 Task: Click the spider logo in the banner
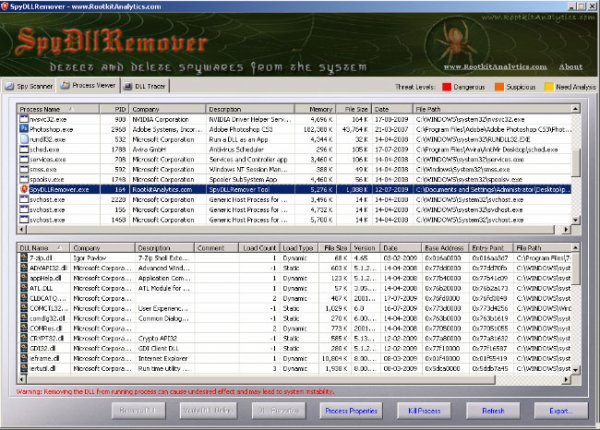457,42
